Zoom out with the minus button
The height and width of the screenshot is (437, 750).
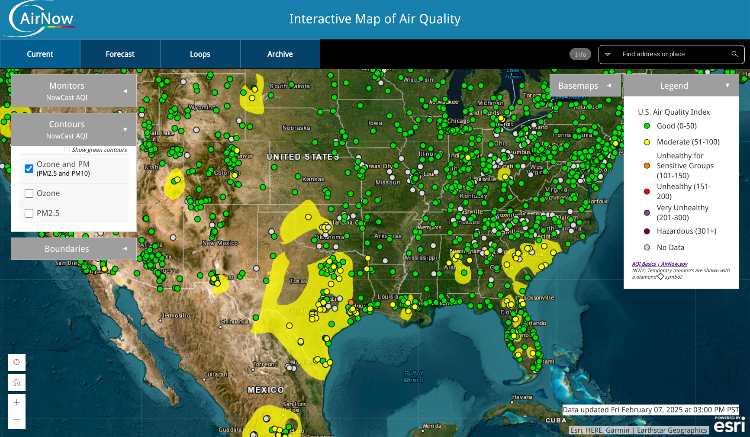17,420
